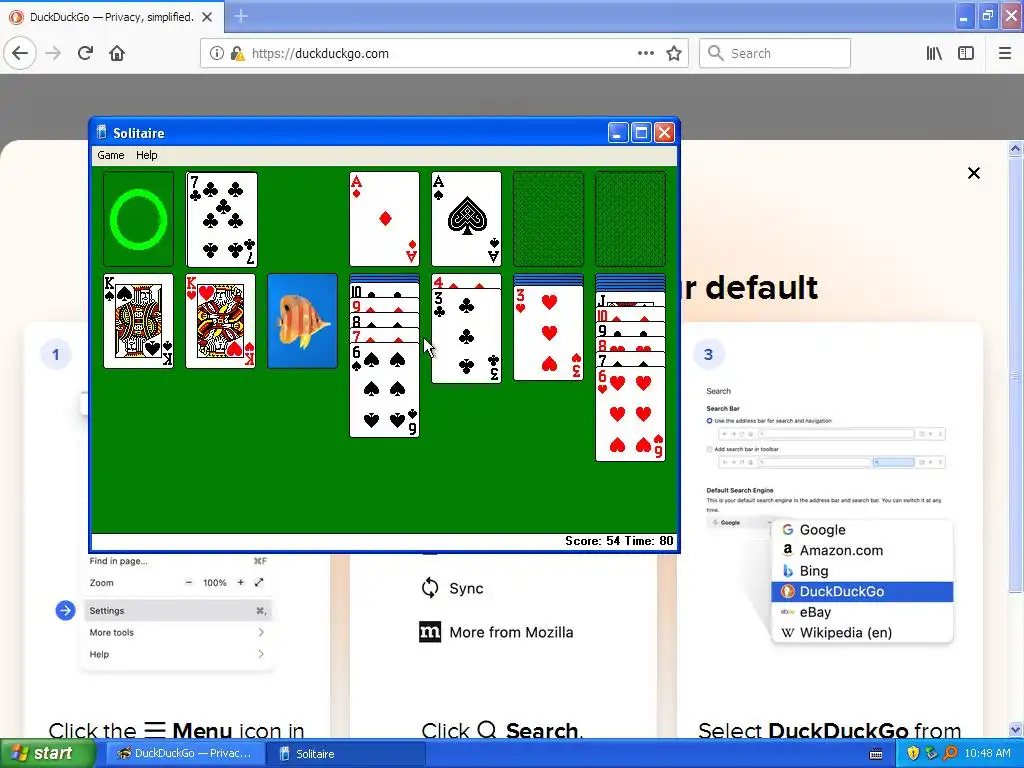1024x768 pixels.
Task: Click the connection lock warning icon
Action: (x=237, y=53)
